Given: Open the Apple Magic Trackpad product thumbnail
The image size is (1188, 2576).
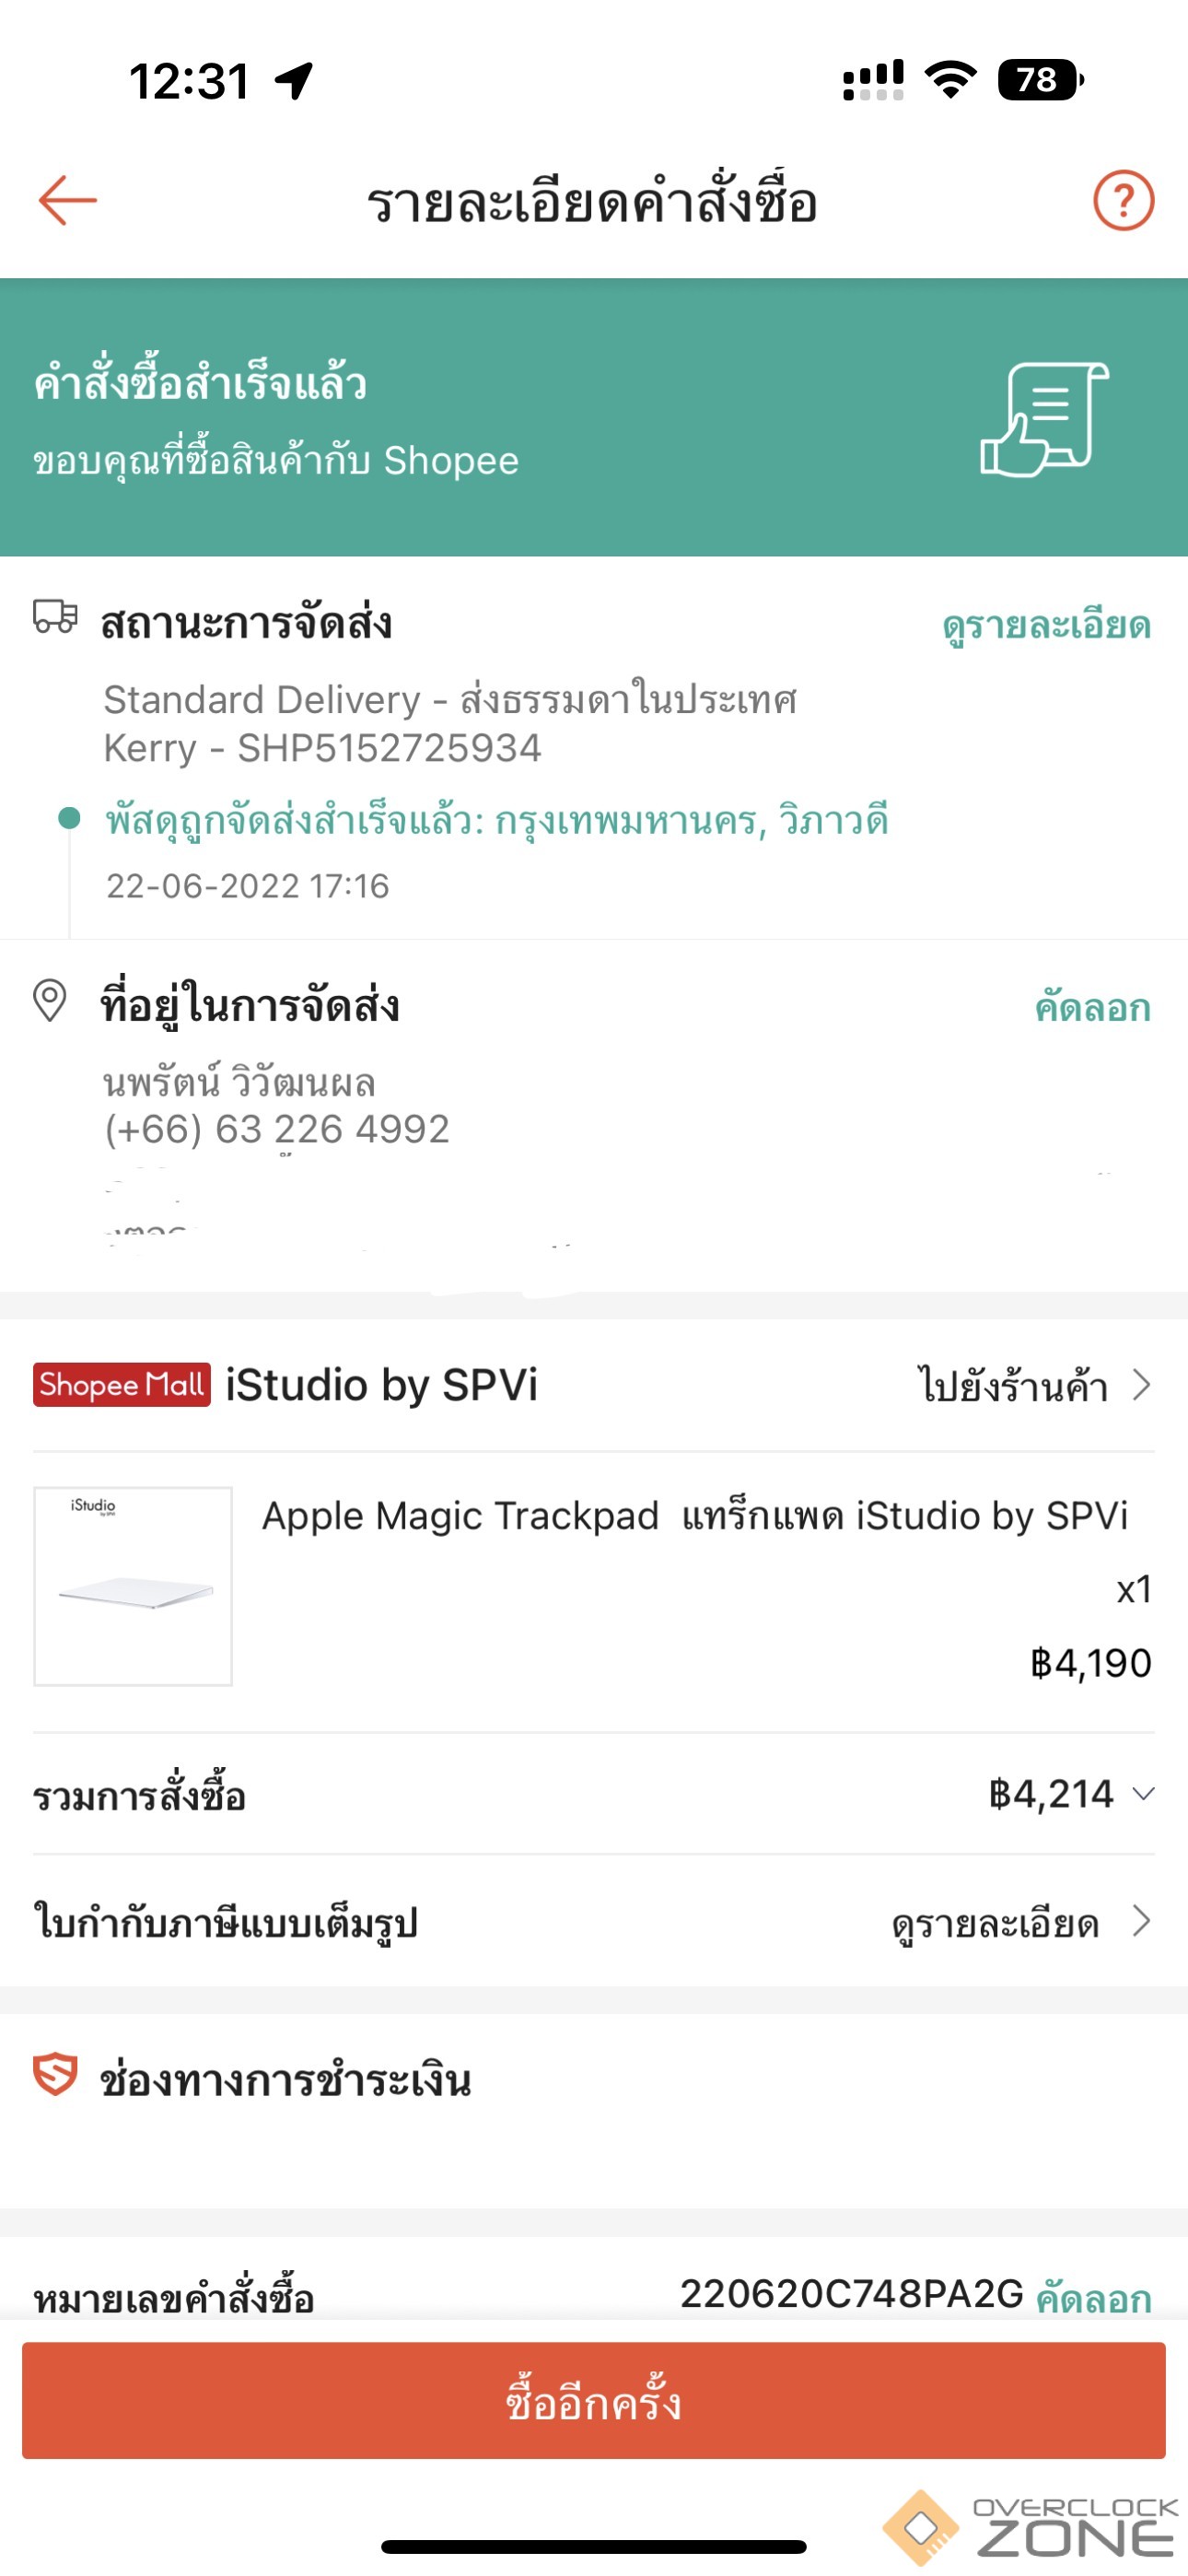Looking at the screenshot, I should click(133, 1586).
